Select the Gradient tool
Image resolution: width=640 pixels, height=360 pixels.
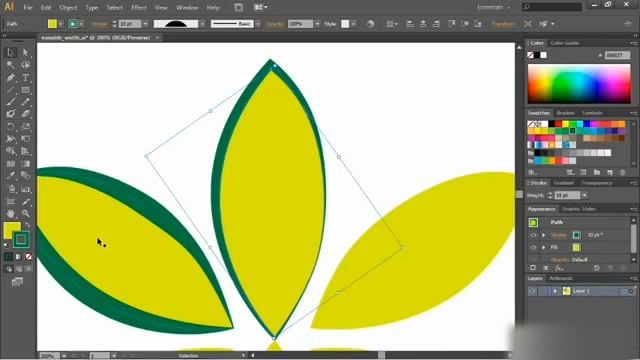pyautogui.click(x=25, y=164)
